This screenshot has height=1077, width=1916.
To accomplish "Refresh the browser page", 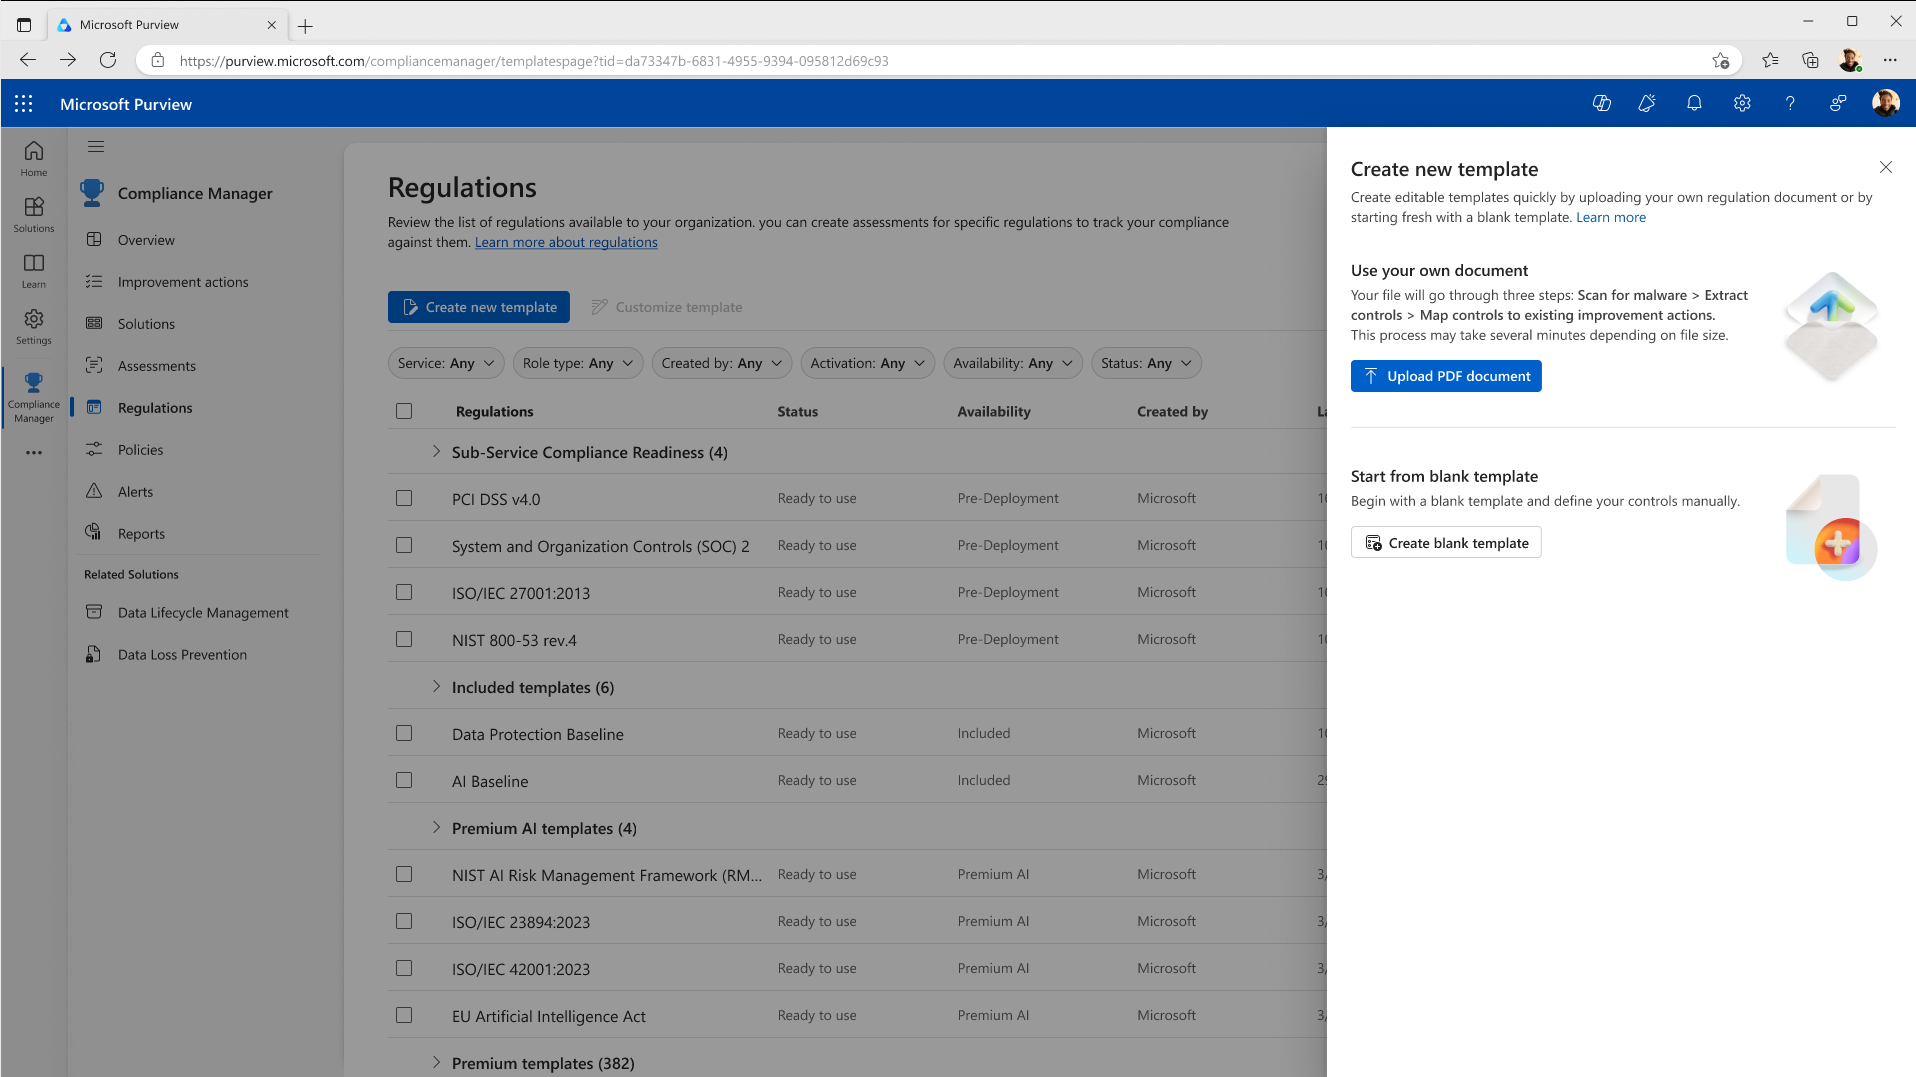I will pyautogui.click(x=108, y=60).
